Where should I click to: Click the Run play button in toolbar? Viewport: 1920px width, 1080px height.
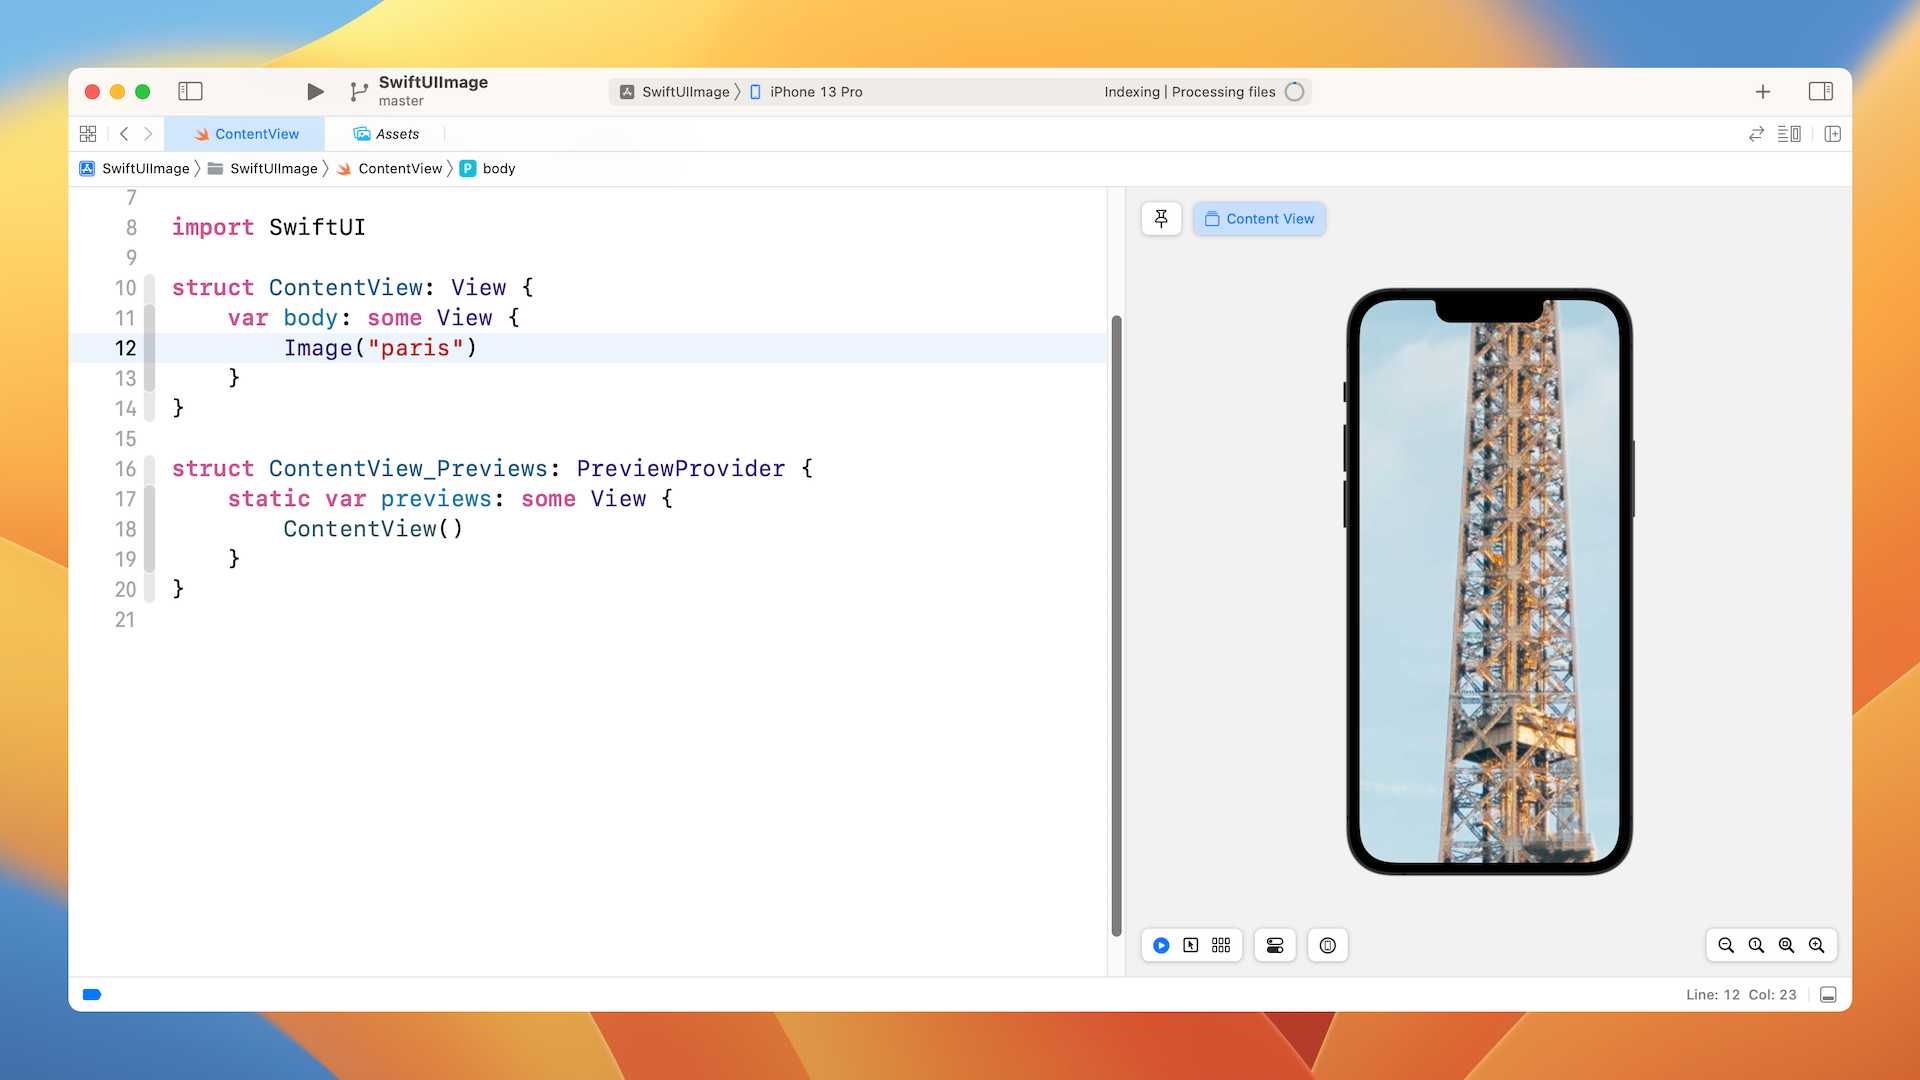tap(315, 92)
